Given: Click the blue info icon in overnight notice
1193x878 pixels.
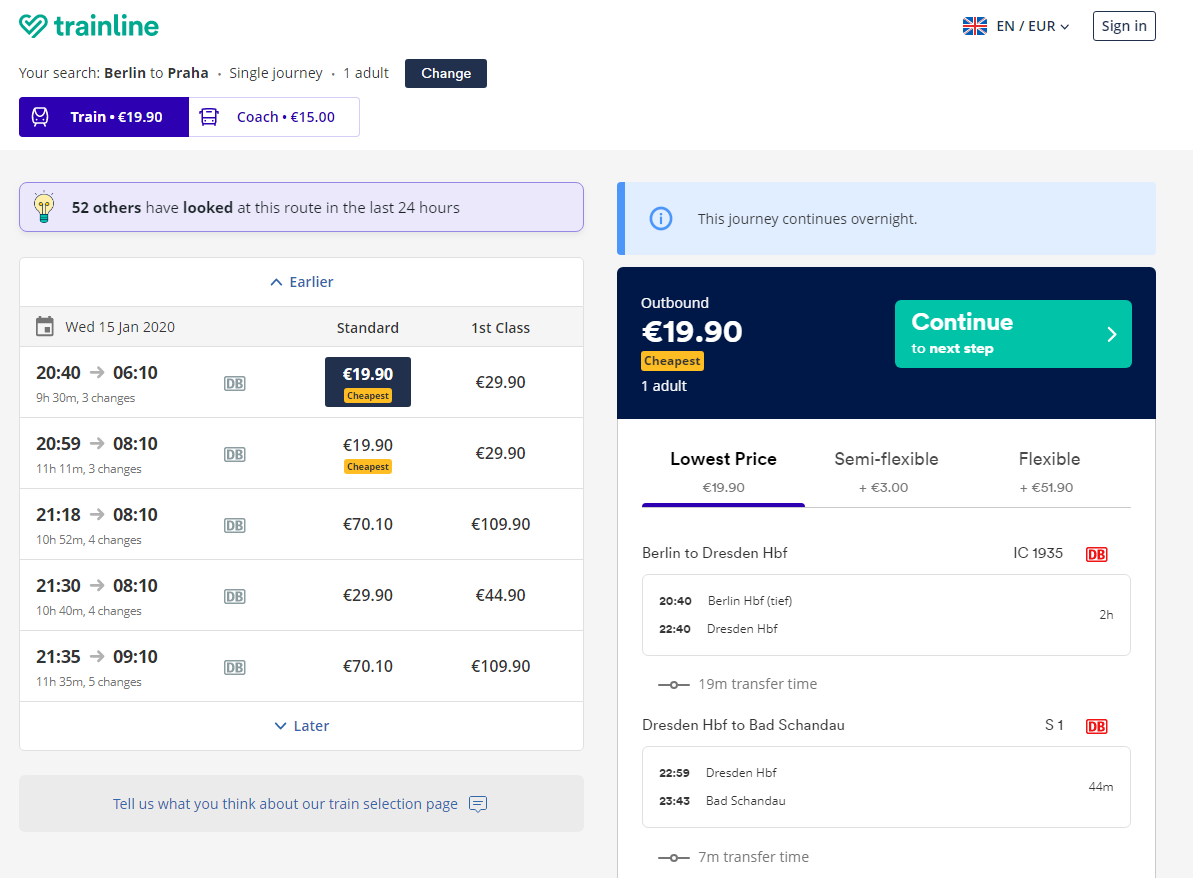Looking at the screenshot, I should click(660, 219).
